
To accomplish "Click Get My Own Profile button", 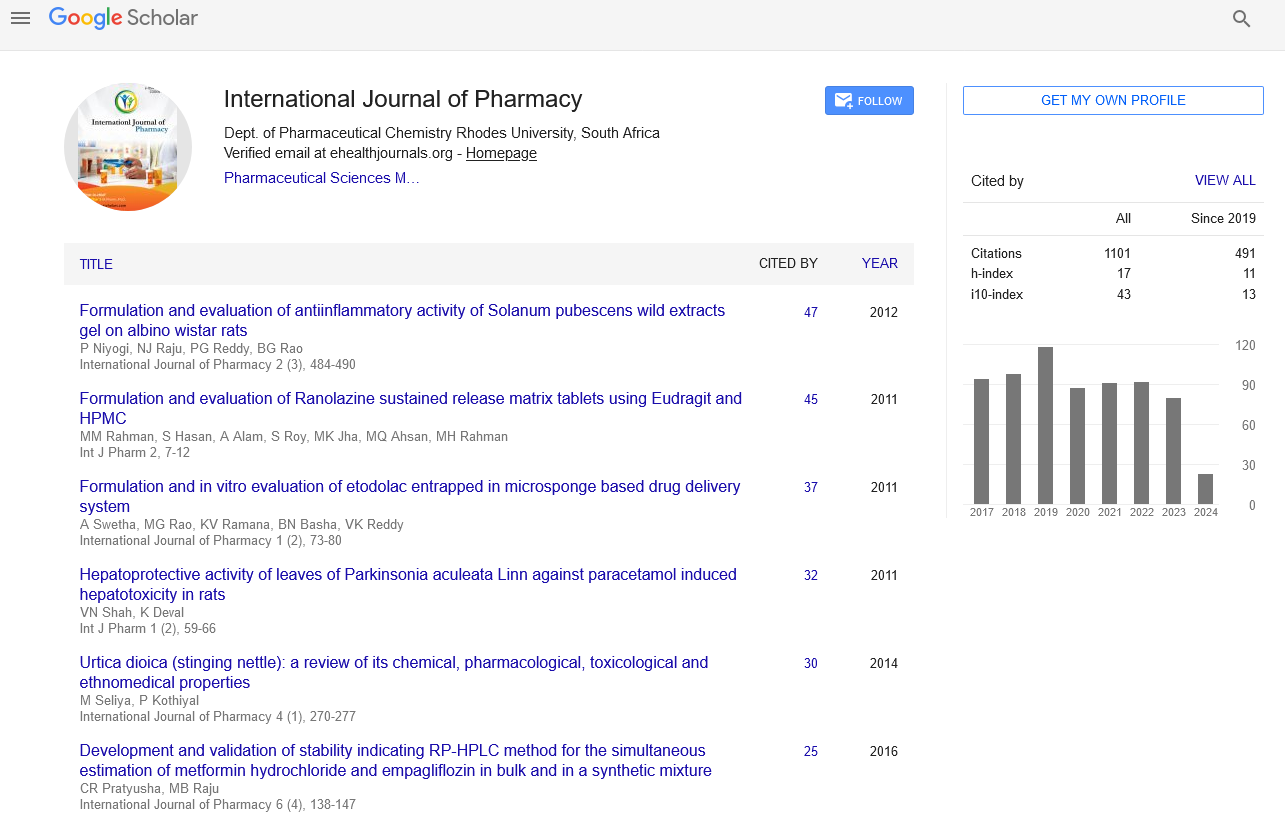I will point(1113,101).
